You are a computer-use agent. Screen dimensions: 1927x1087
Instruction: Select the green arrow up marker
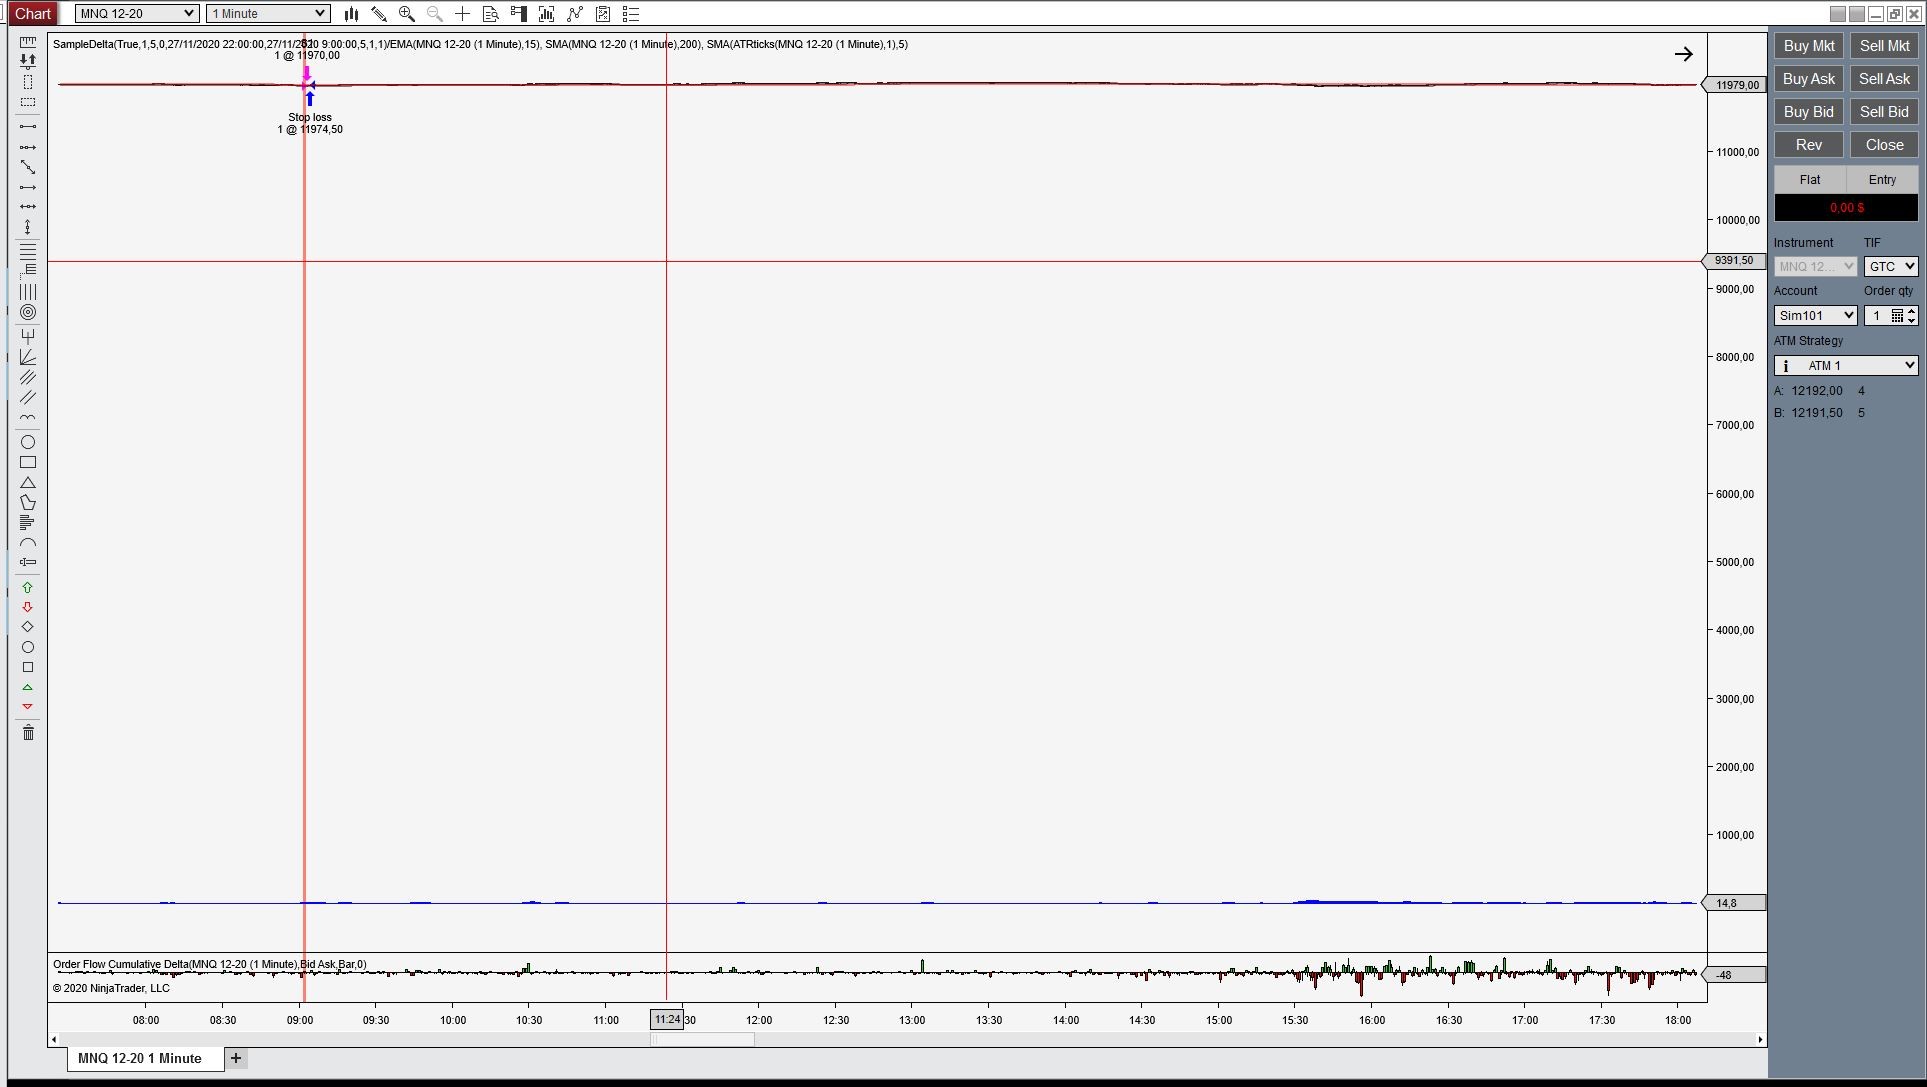coord(28,587)
